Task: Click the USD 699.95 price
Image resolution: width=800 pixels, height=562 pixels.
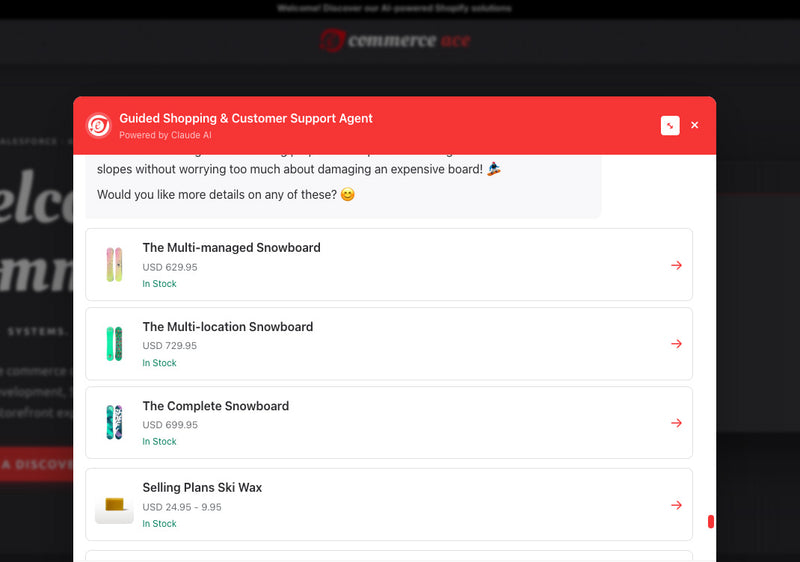Action: tap(170, 425)
